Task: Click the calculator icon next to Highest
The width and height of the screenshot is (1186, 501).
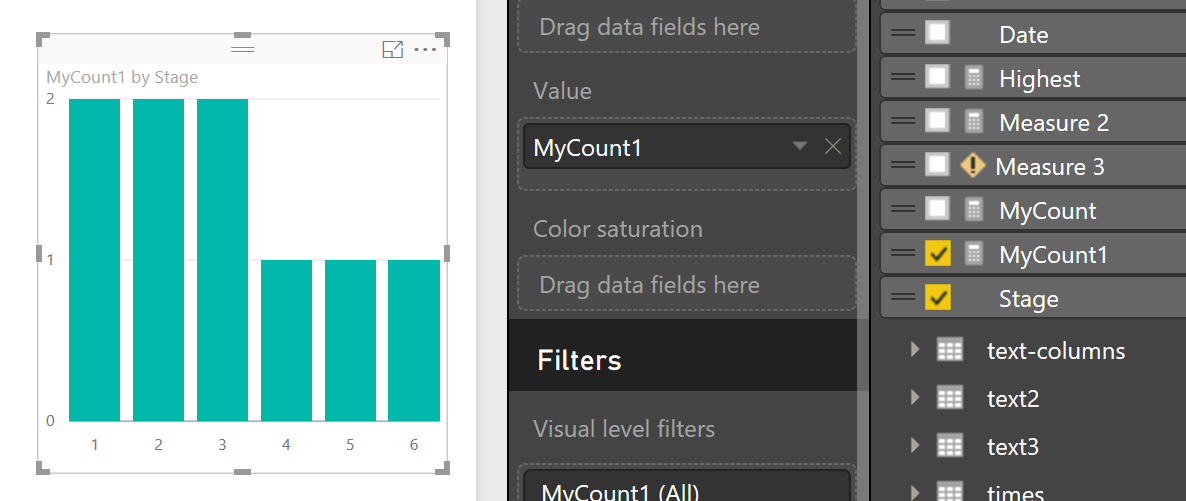Action: tap(974, 78)
